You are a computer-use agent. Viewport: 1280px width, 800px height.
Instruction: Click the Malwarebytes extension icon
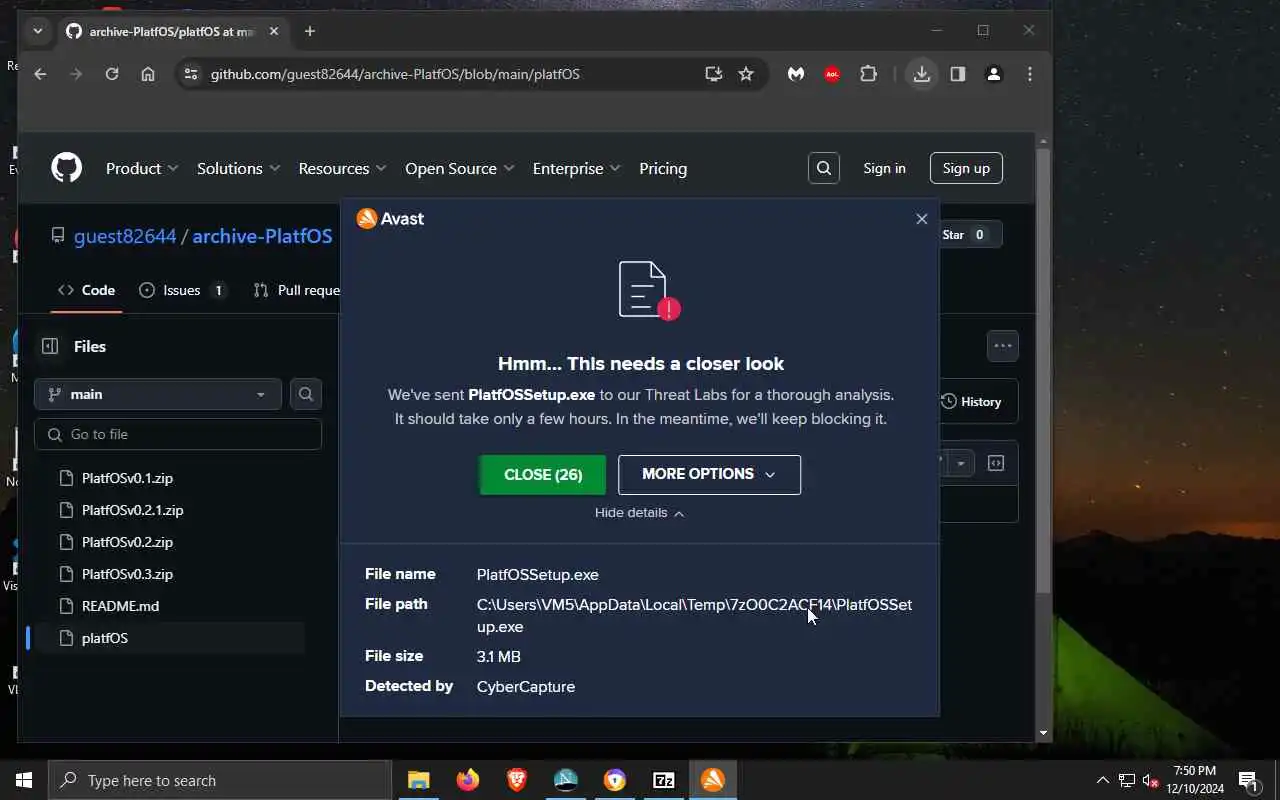click(x=796, y=74)
